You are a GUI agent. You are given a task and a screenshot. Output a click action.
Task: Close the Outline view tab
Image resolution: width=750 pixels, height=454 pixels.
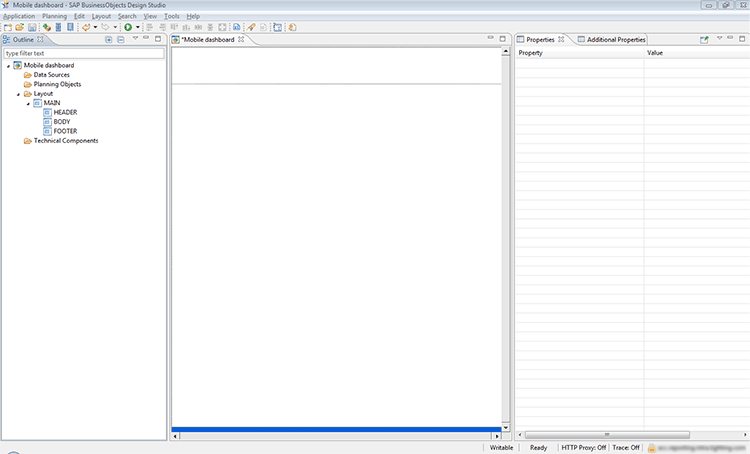click(40, 39)
